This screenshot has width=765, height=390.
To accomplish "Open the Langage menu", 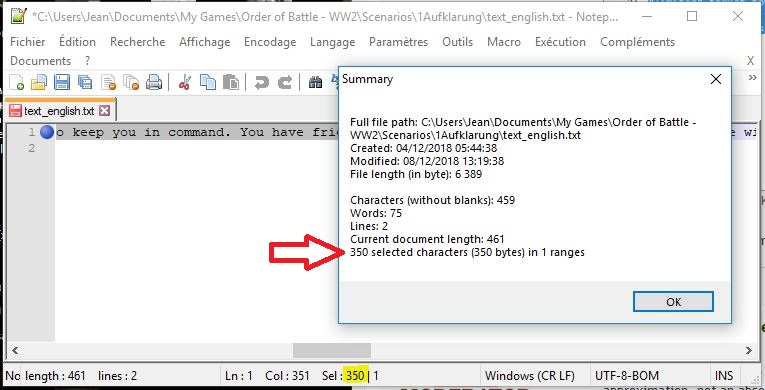I will (332, 42).
